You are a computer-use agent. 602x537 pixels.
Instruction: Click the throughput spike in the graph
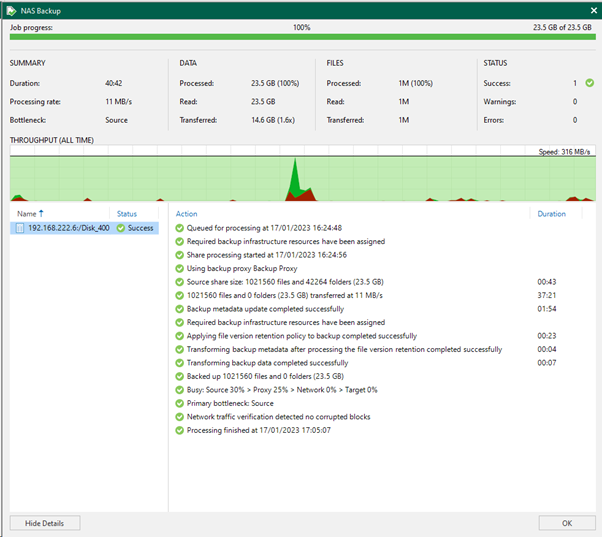(x=295, y=177)
